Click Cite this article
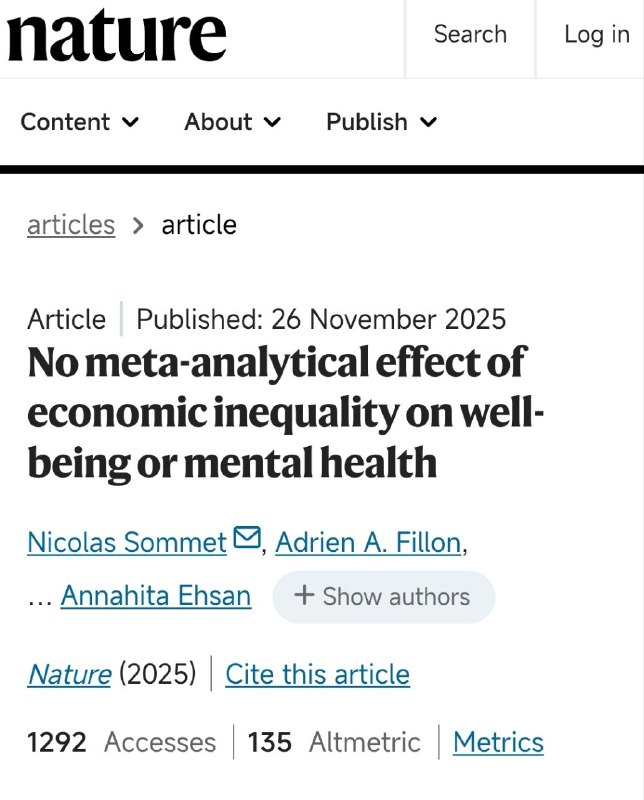 click(317, 675)
